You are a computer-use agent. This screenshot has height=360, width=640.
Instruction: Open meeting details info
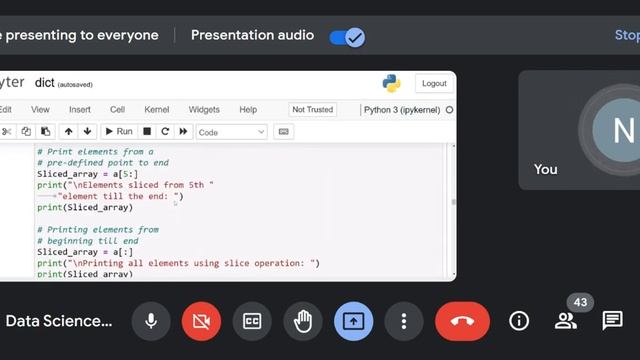pos(519,321)
